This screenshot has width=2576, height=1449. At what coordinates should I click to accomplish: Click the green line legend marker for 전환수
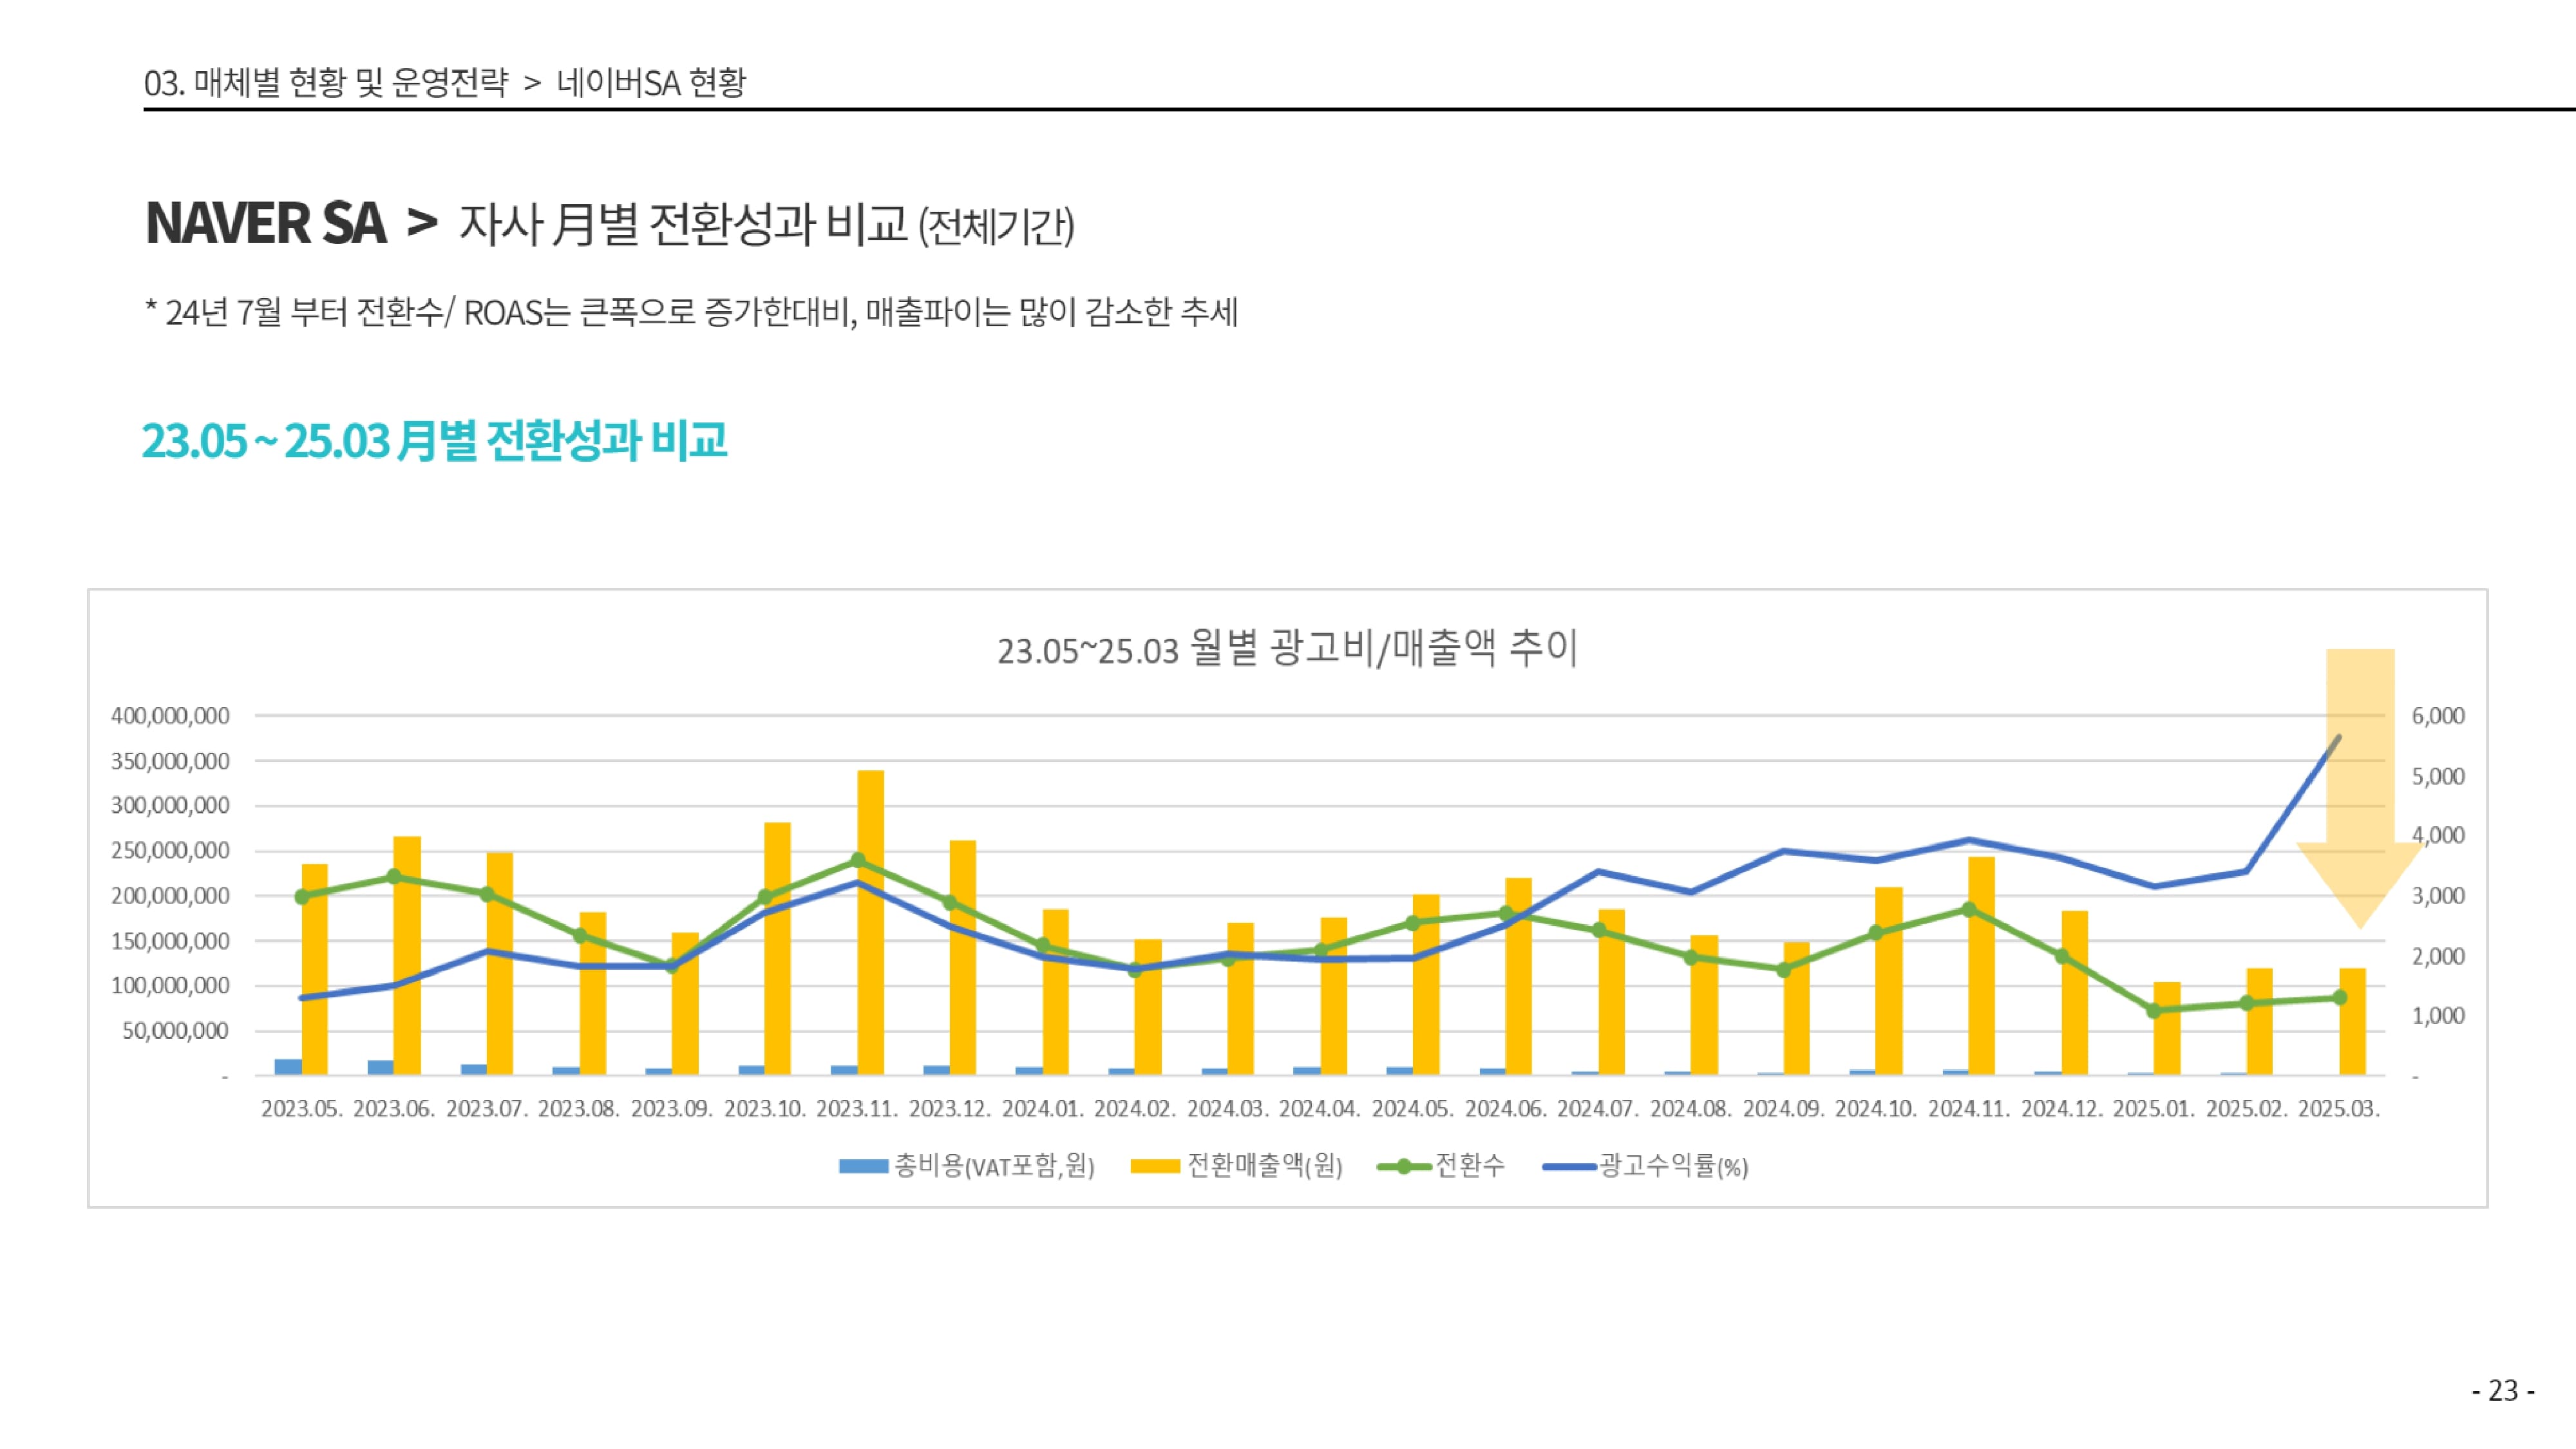point(1403,1166)
